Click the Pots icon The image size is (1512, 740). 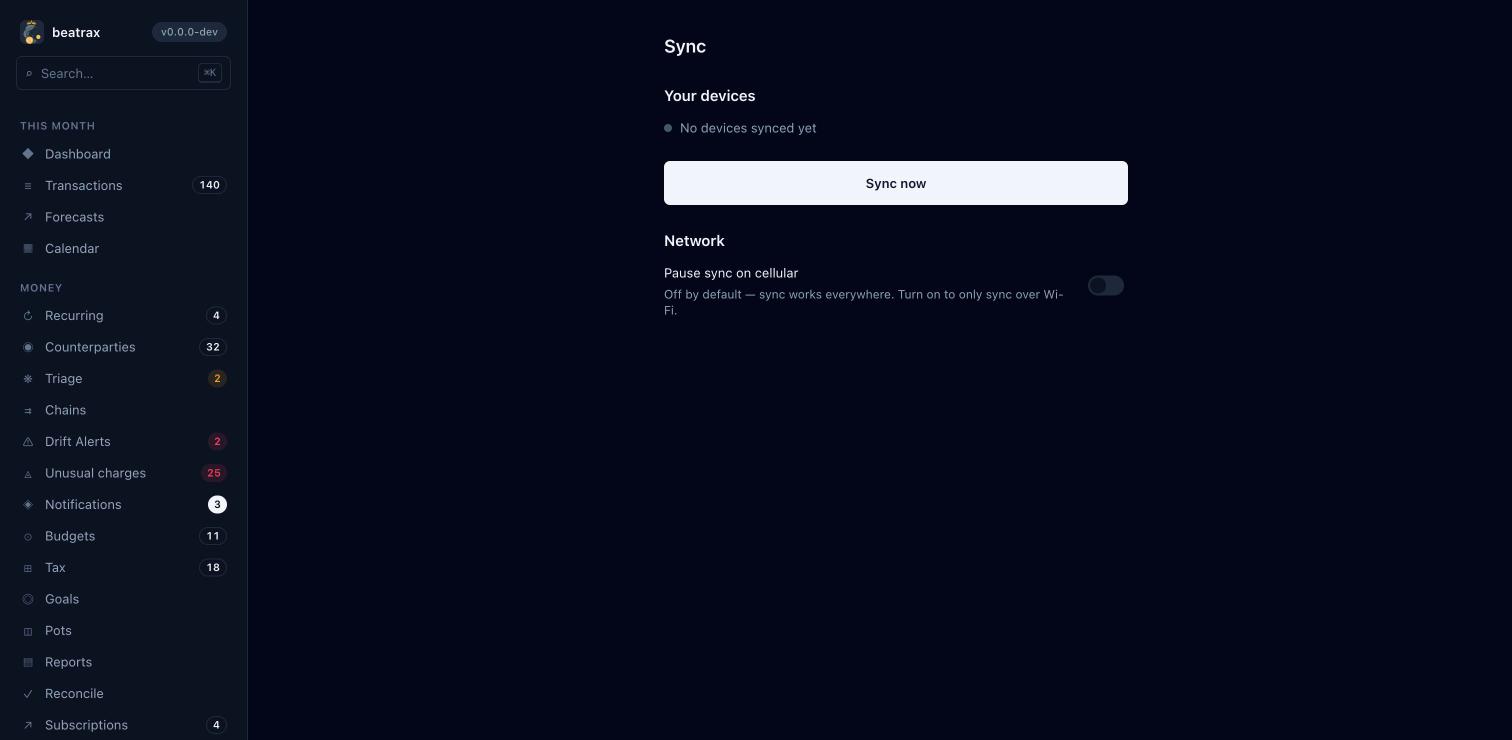(x=28, y=631)
